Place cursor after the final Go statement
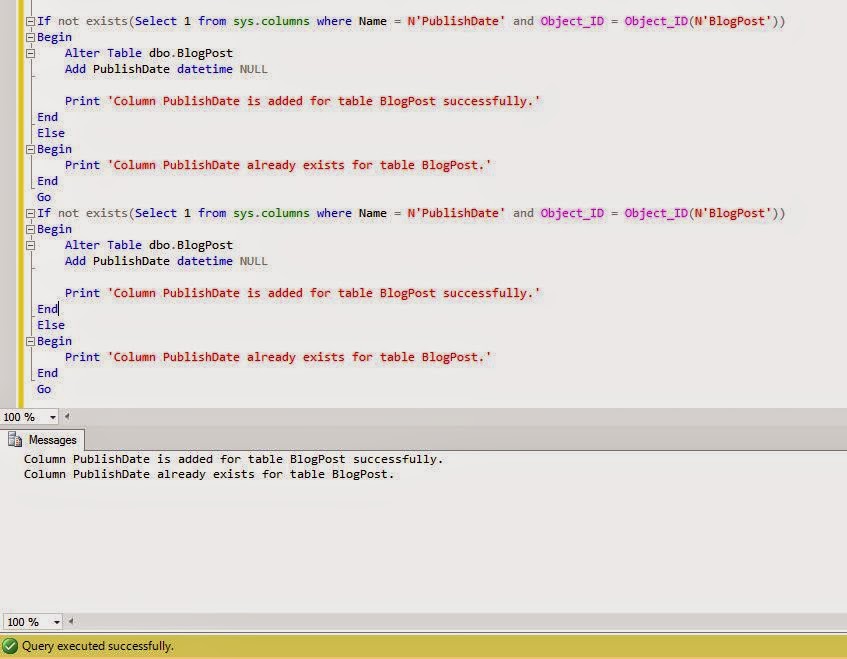The image size is (847, 659). tap(54, 389)
